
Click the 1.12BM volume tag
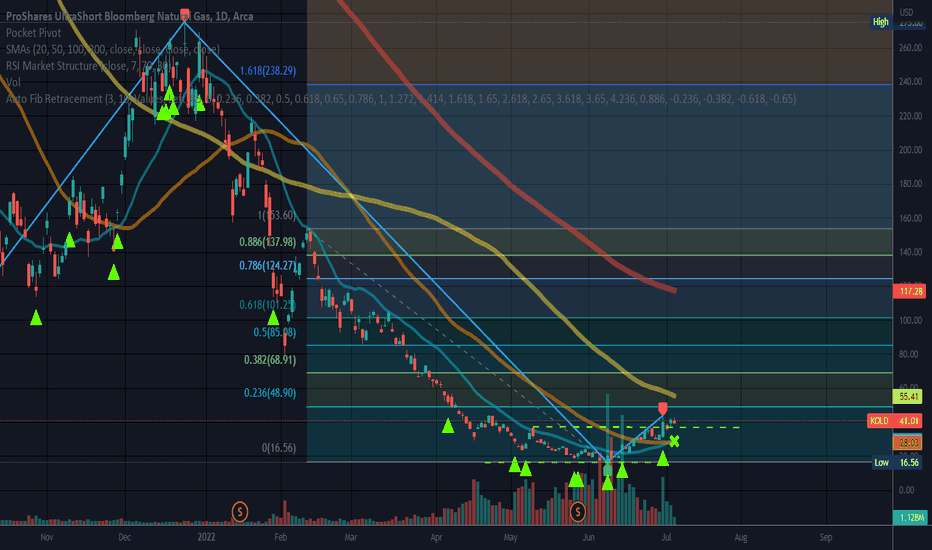pos(910,517)
